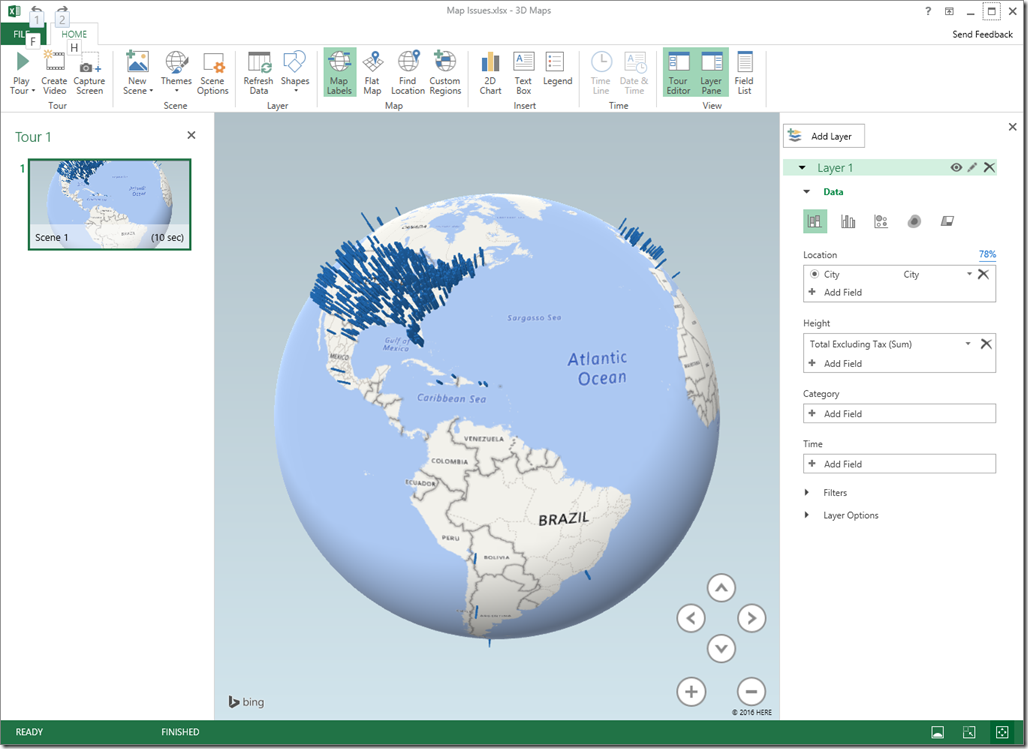Click first status bar view icon
1028x749 pixels.
(x=938, y=732)
